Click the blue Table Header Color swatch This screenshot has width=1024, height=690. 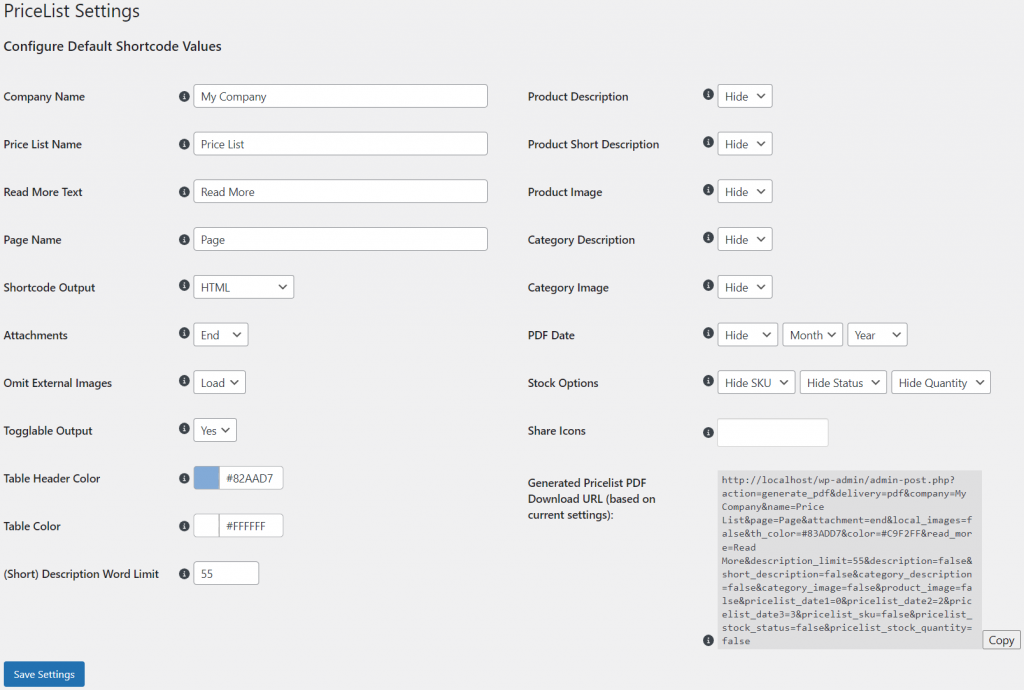(206, 478)
